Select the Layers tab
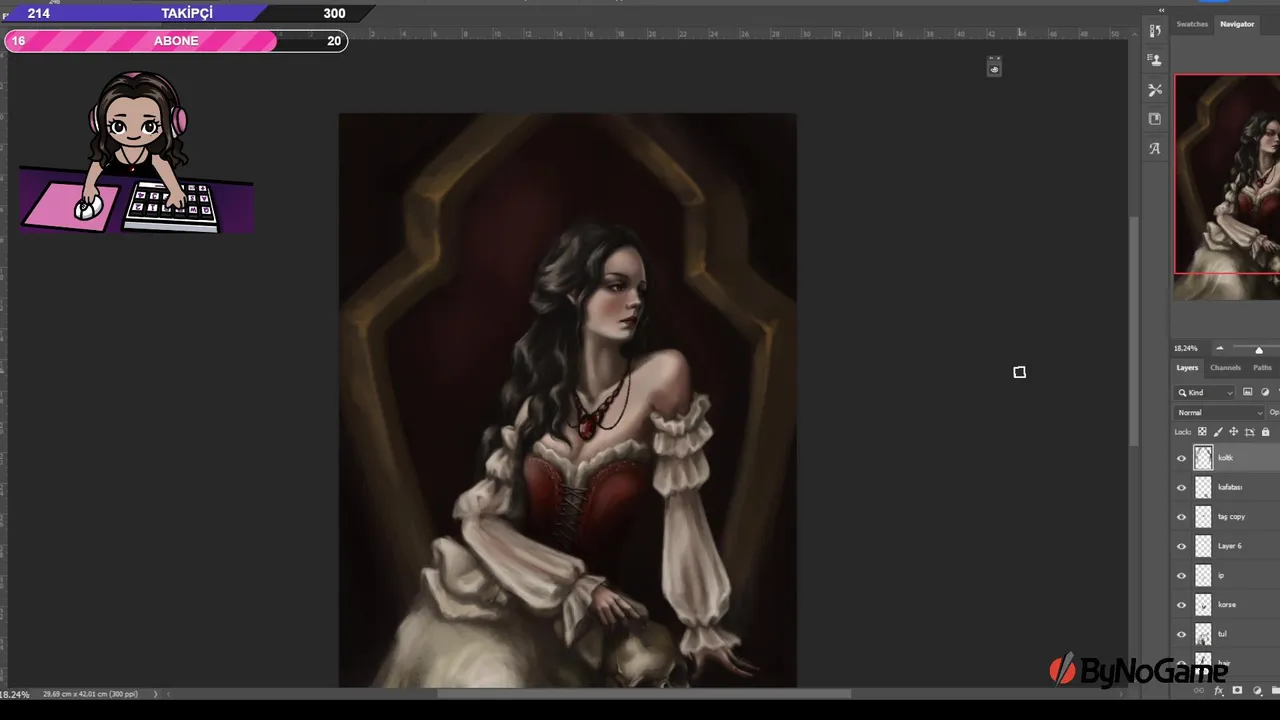 pyautogui.click(x=1187, y=368)
